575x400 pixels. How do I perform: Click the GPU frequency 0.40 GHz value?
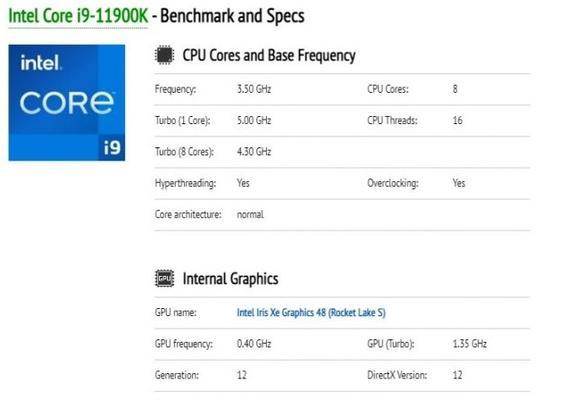pyautogui.click(x=254, y=344)
